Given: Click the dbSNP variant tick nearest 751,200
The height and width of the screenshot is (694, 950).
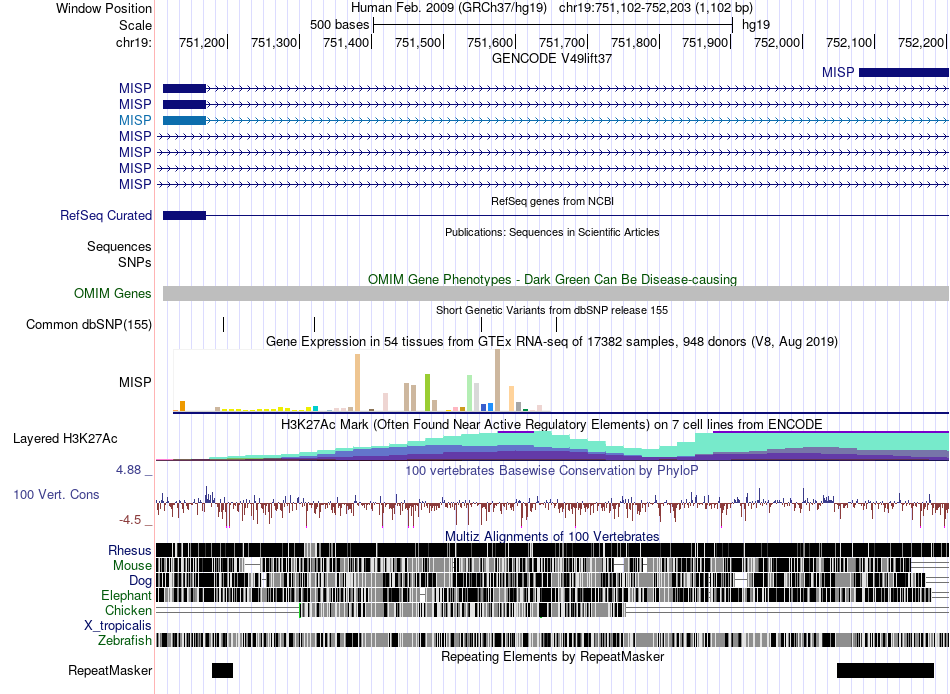Looking at the screenshot, I should [x=224, y=324].
